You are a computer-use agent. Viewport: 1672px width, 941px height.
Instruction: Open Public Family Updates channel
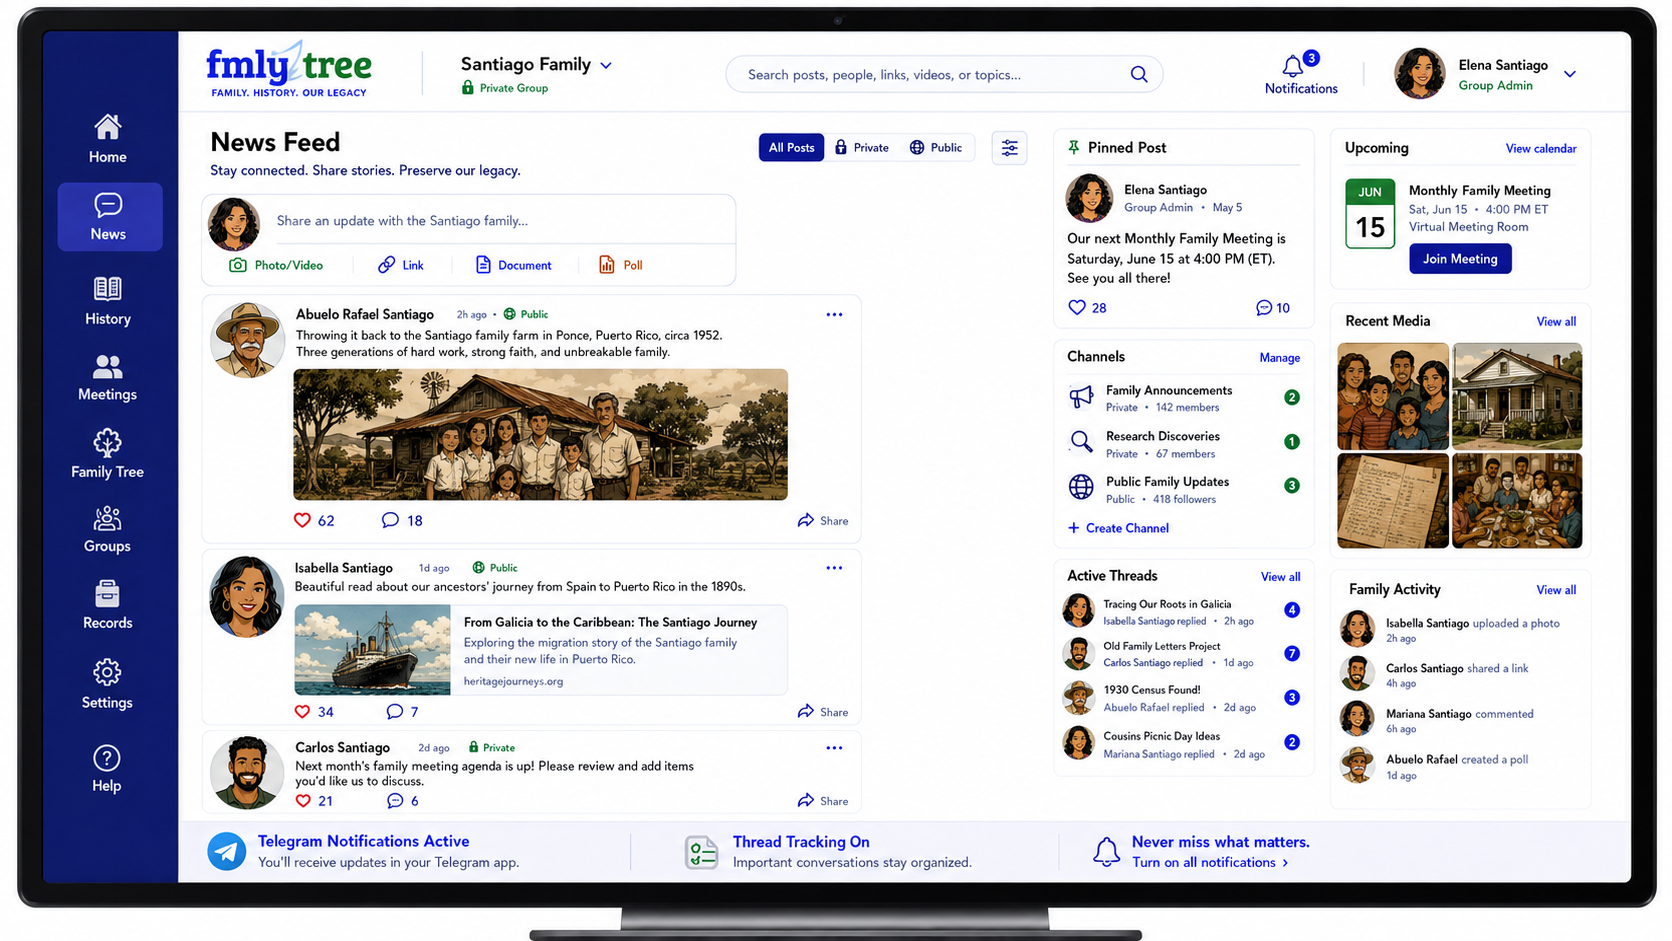tap(1183, 489)
